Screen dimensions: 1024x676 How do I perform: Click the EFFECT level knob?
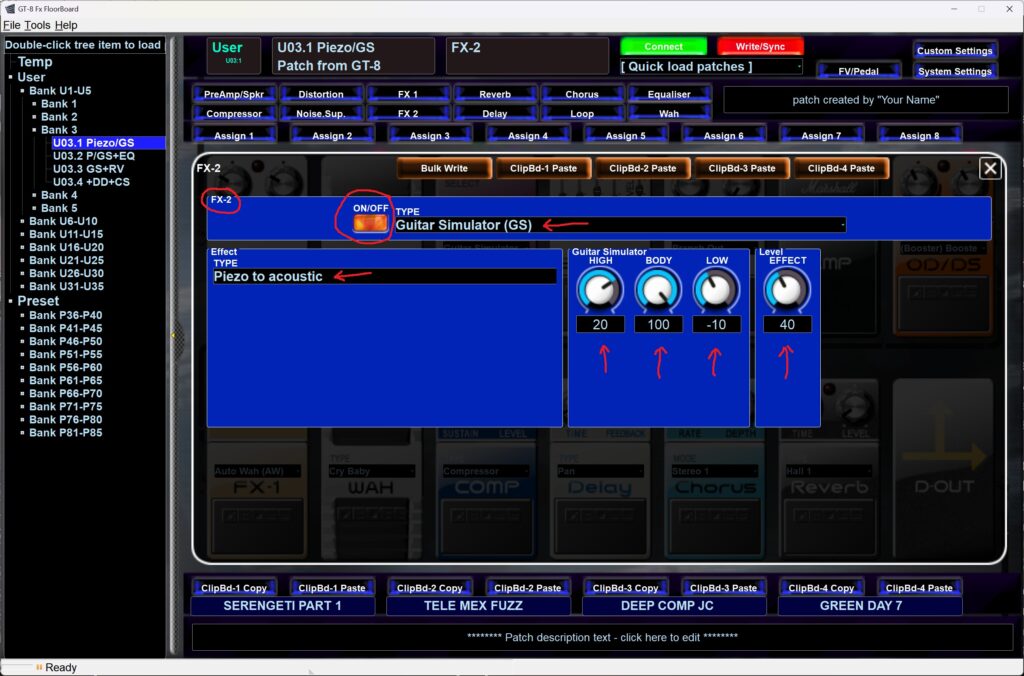tap(787, 291)
